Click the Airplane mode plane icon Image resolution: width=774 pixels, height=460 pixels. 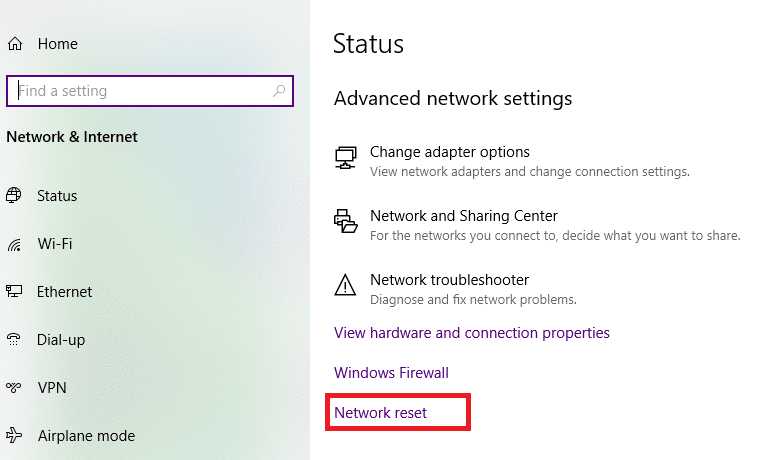point(15,436)
